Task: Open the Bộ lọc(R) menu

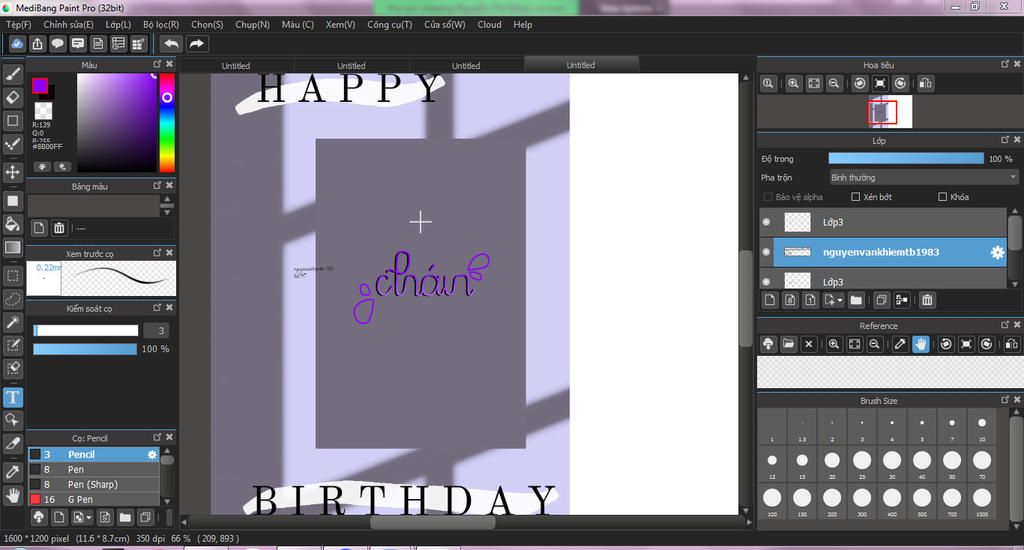Action: (x=161, y=24)
